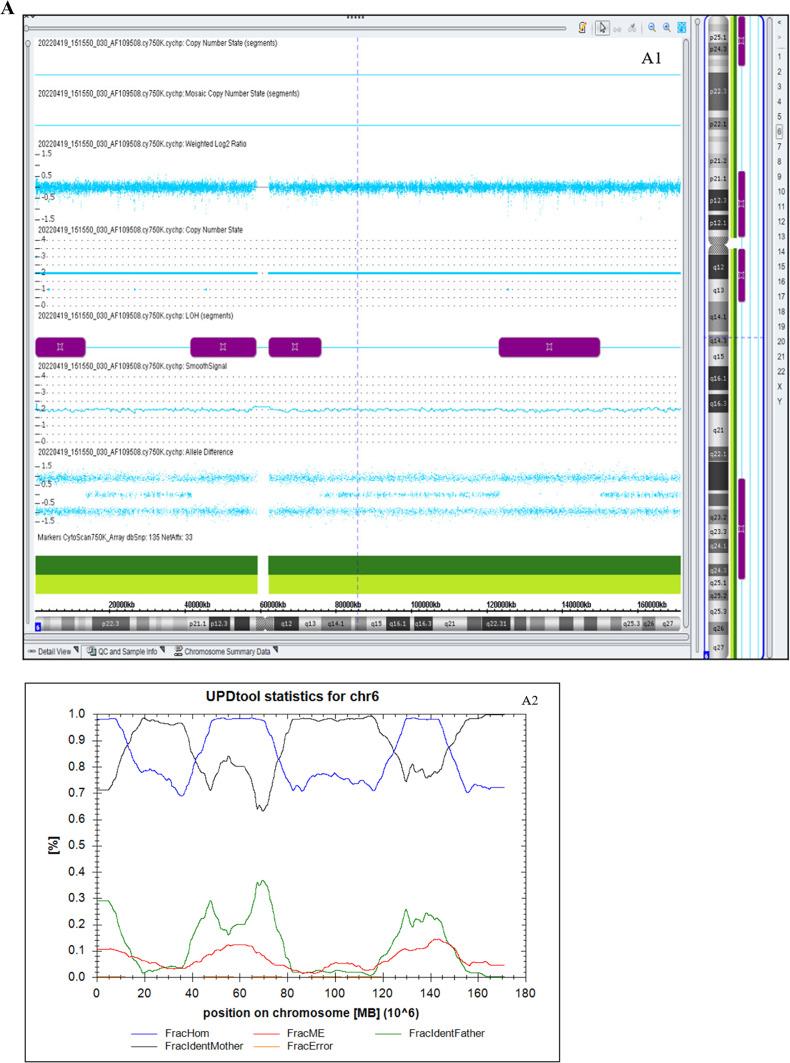Click the Detail View tab icon
The width and height of the screenshot is (790, 1063).
pyautogui.click(x=31, y=651)
